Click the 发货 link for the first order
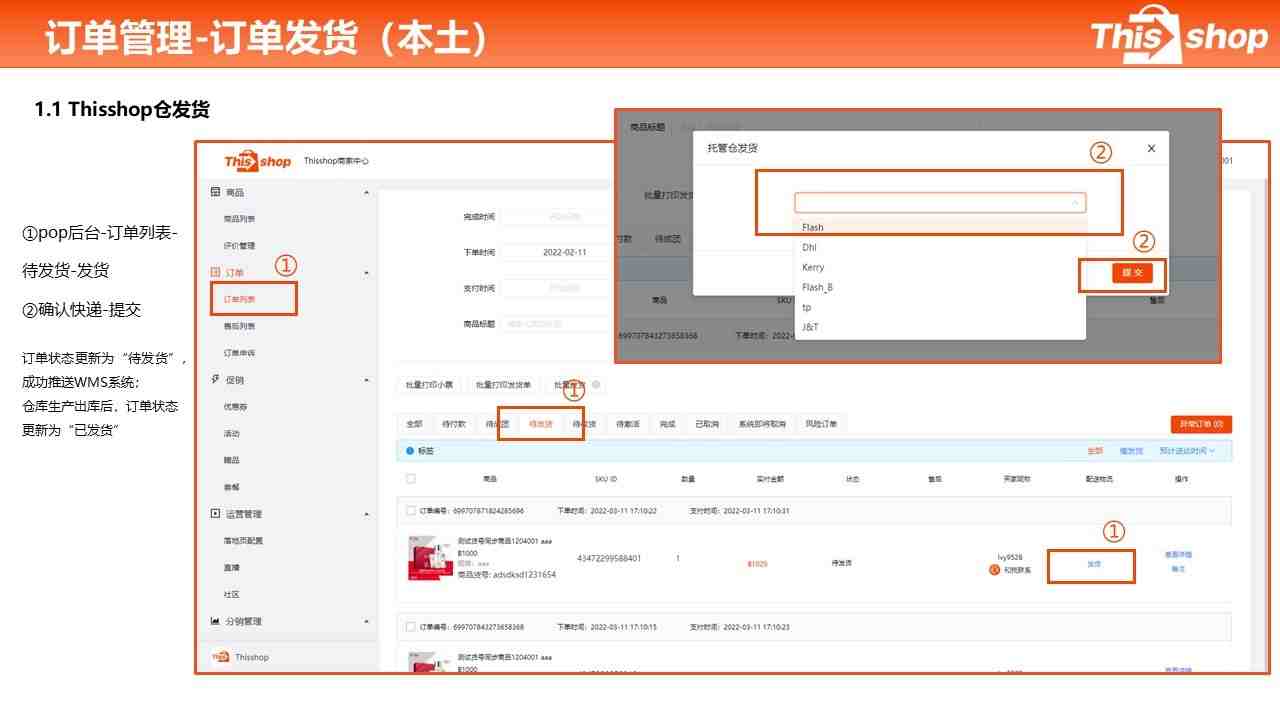The image size is (1280, 720). point(1094,564)
